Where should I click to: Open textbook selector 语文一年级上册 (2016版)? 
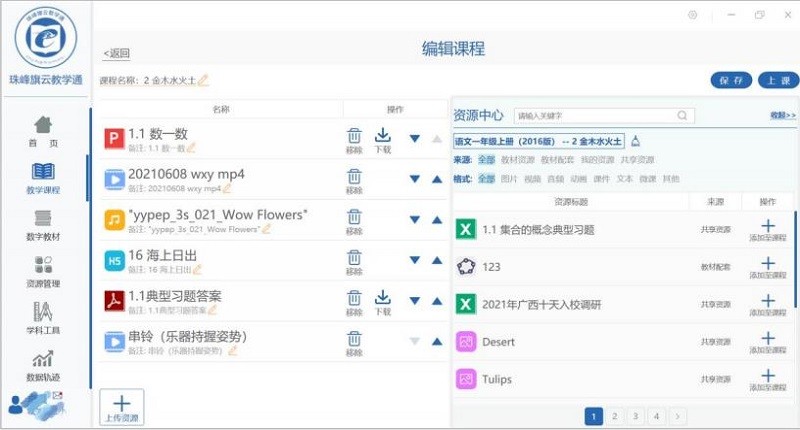pos(538,141)
